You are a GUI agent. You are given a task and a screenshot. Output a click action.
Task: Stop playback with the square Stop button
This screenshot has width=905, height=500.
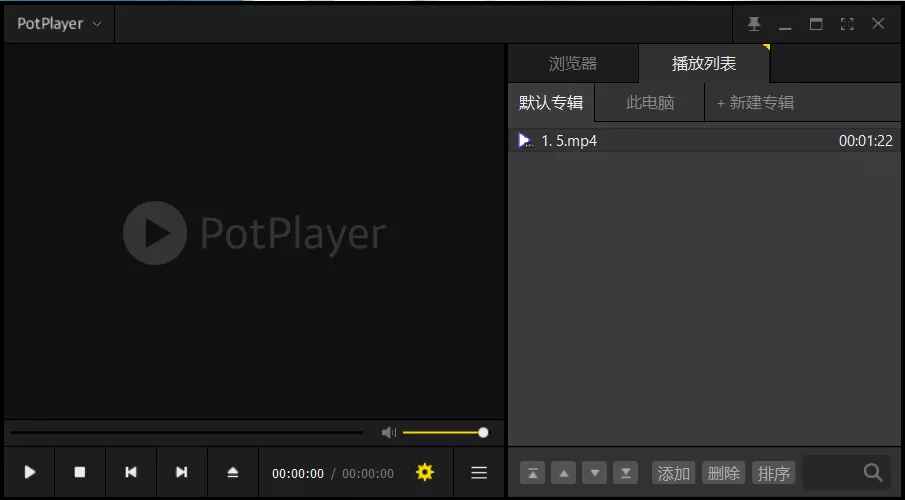[x=80, y=472]
